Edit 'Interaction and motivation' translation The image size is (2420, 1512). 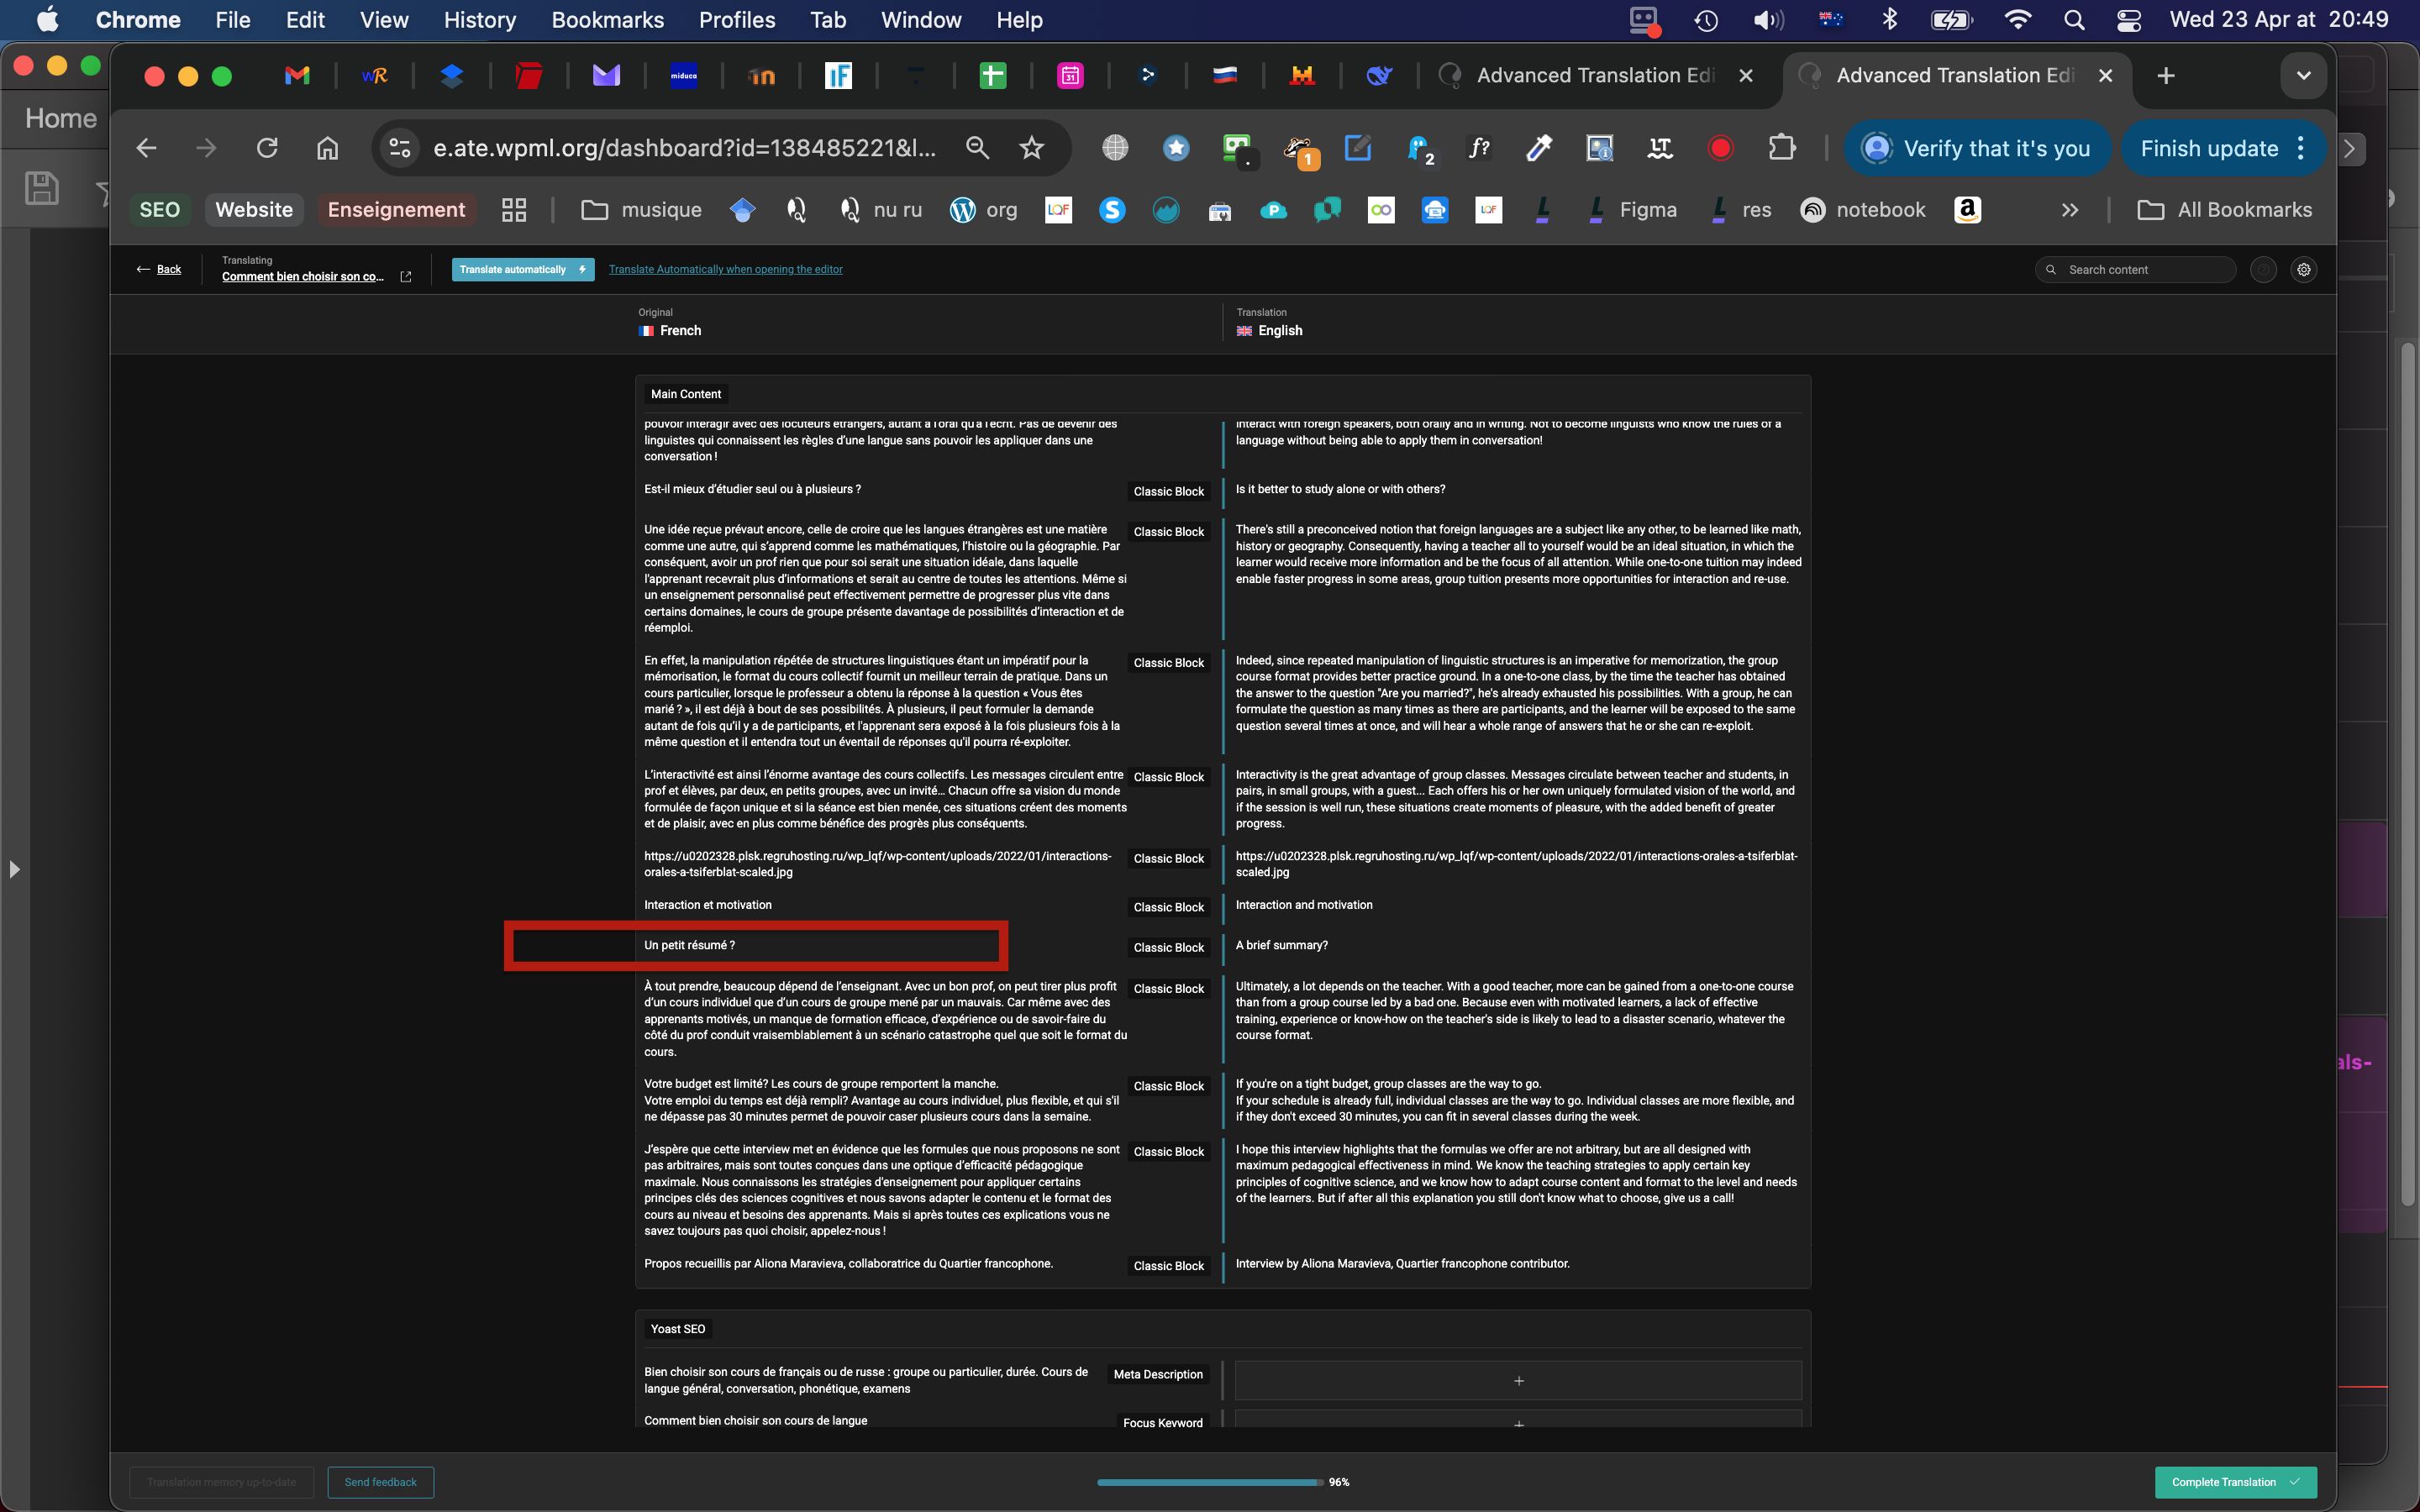pyautogui.click(x=1304, y=905)
